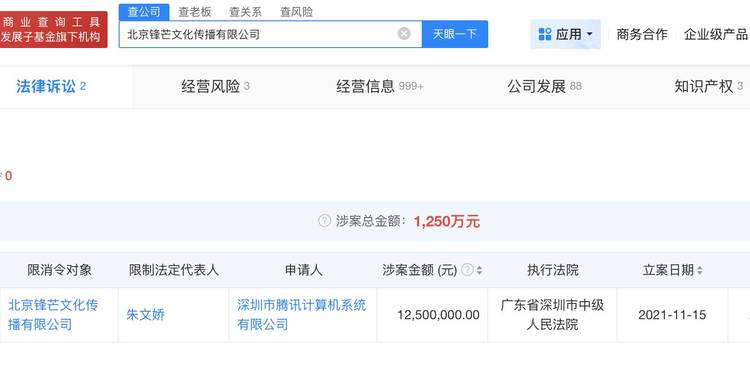Open help icon next to 涉案金额 header
The height and width of the screenshot is (376, 750).
click(467, 270)
